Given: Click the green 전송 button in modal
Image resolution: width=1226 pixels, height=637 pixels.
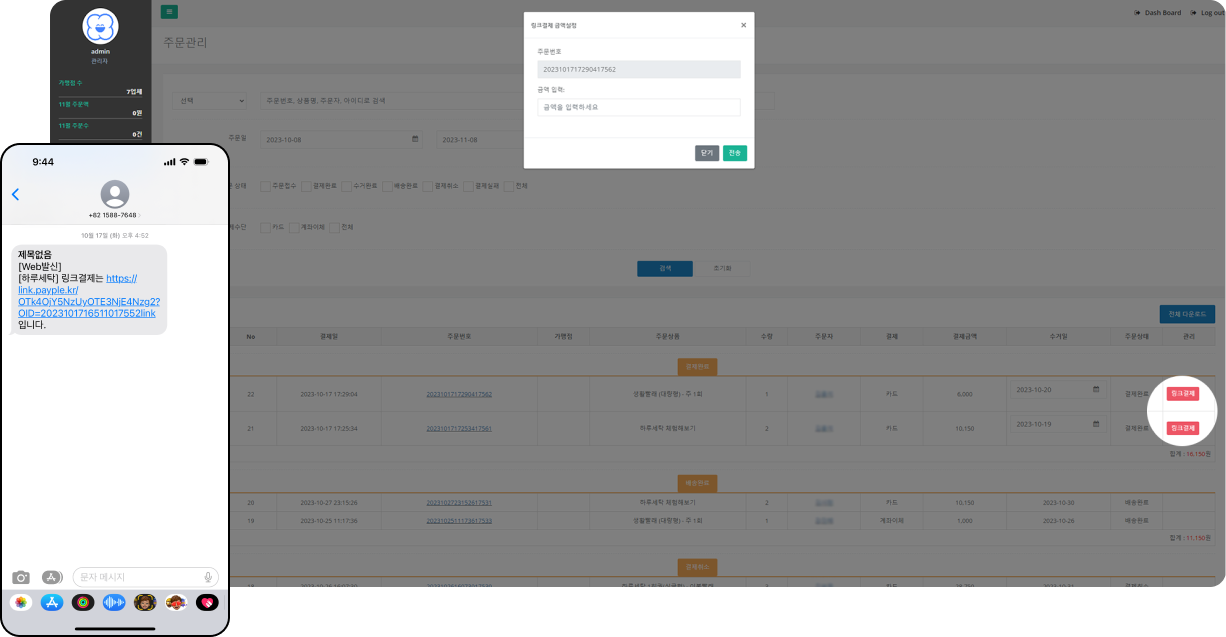Looking at the screenshot, I should pyautogui.click(x=735, y=153).
